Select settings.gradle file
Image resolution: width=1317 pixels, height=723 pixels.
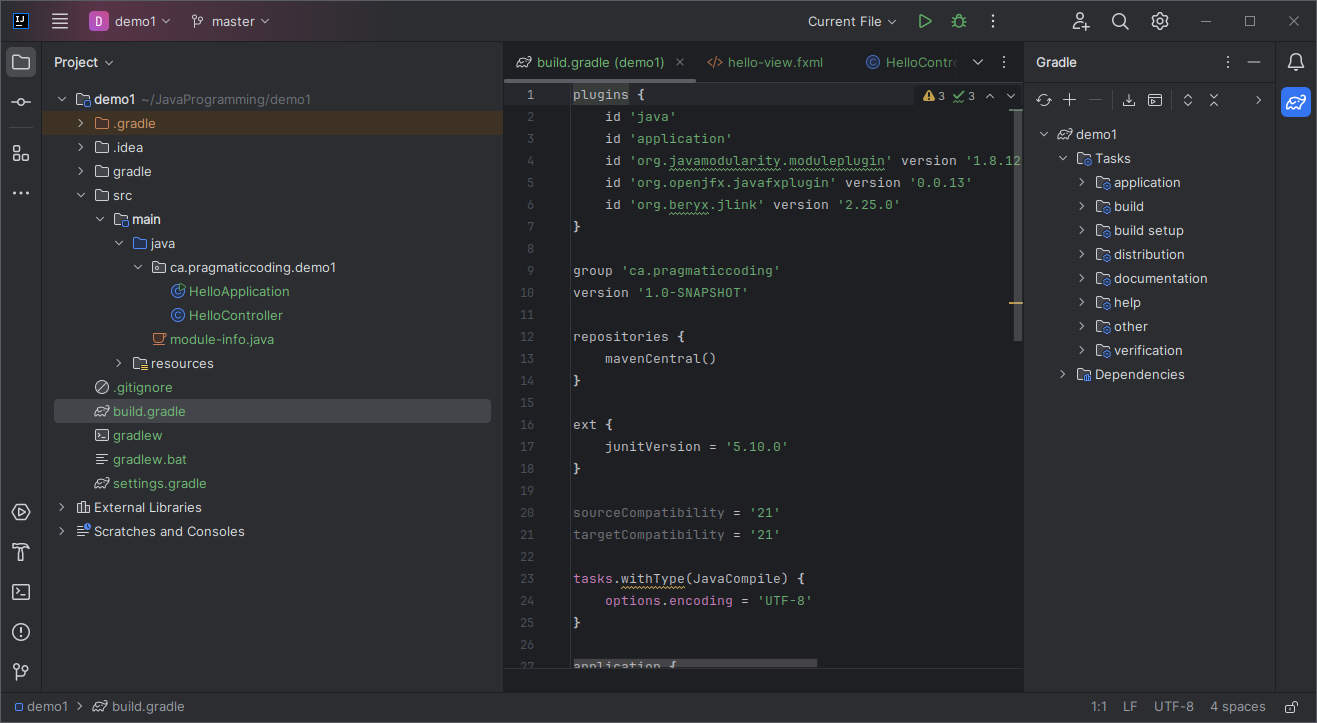pyautogui.click(x=160, y=483)
